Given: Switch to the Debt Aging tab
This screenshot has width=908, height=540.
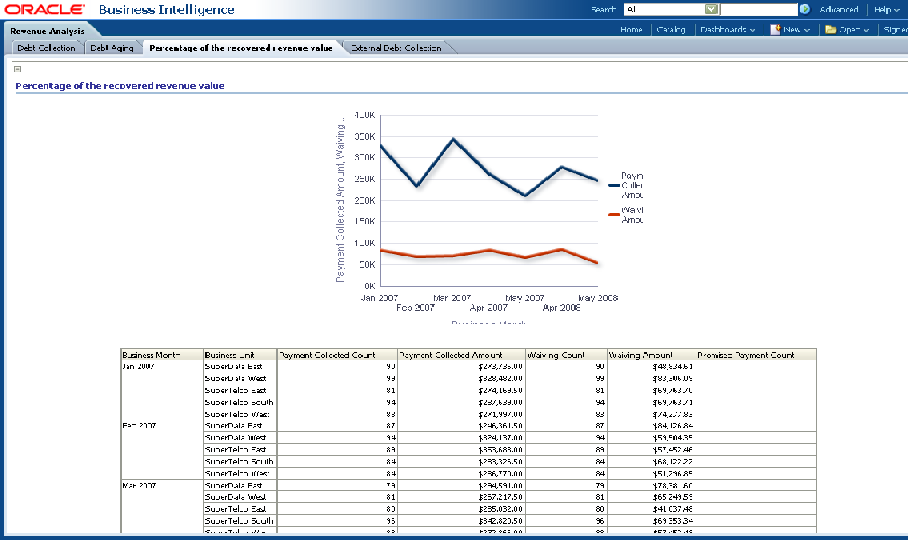Looking at the screenshot, I should point(112,48).
